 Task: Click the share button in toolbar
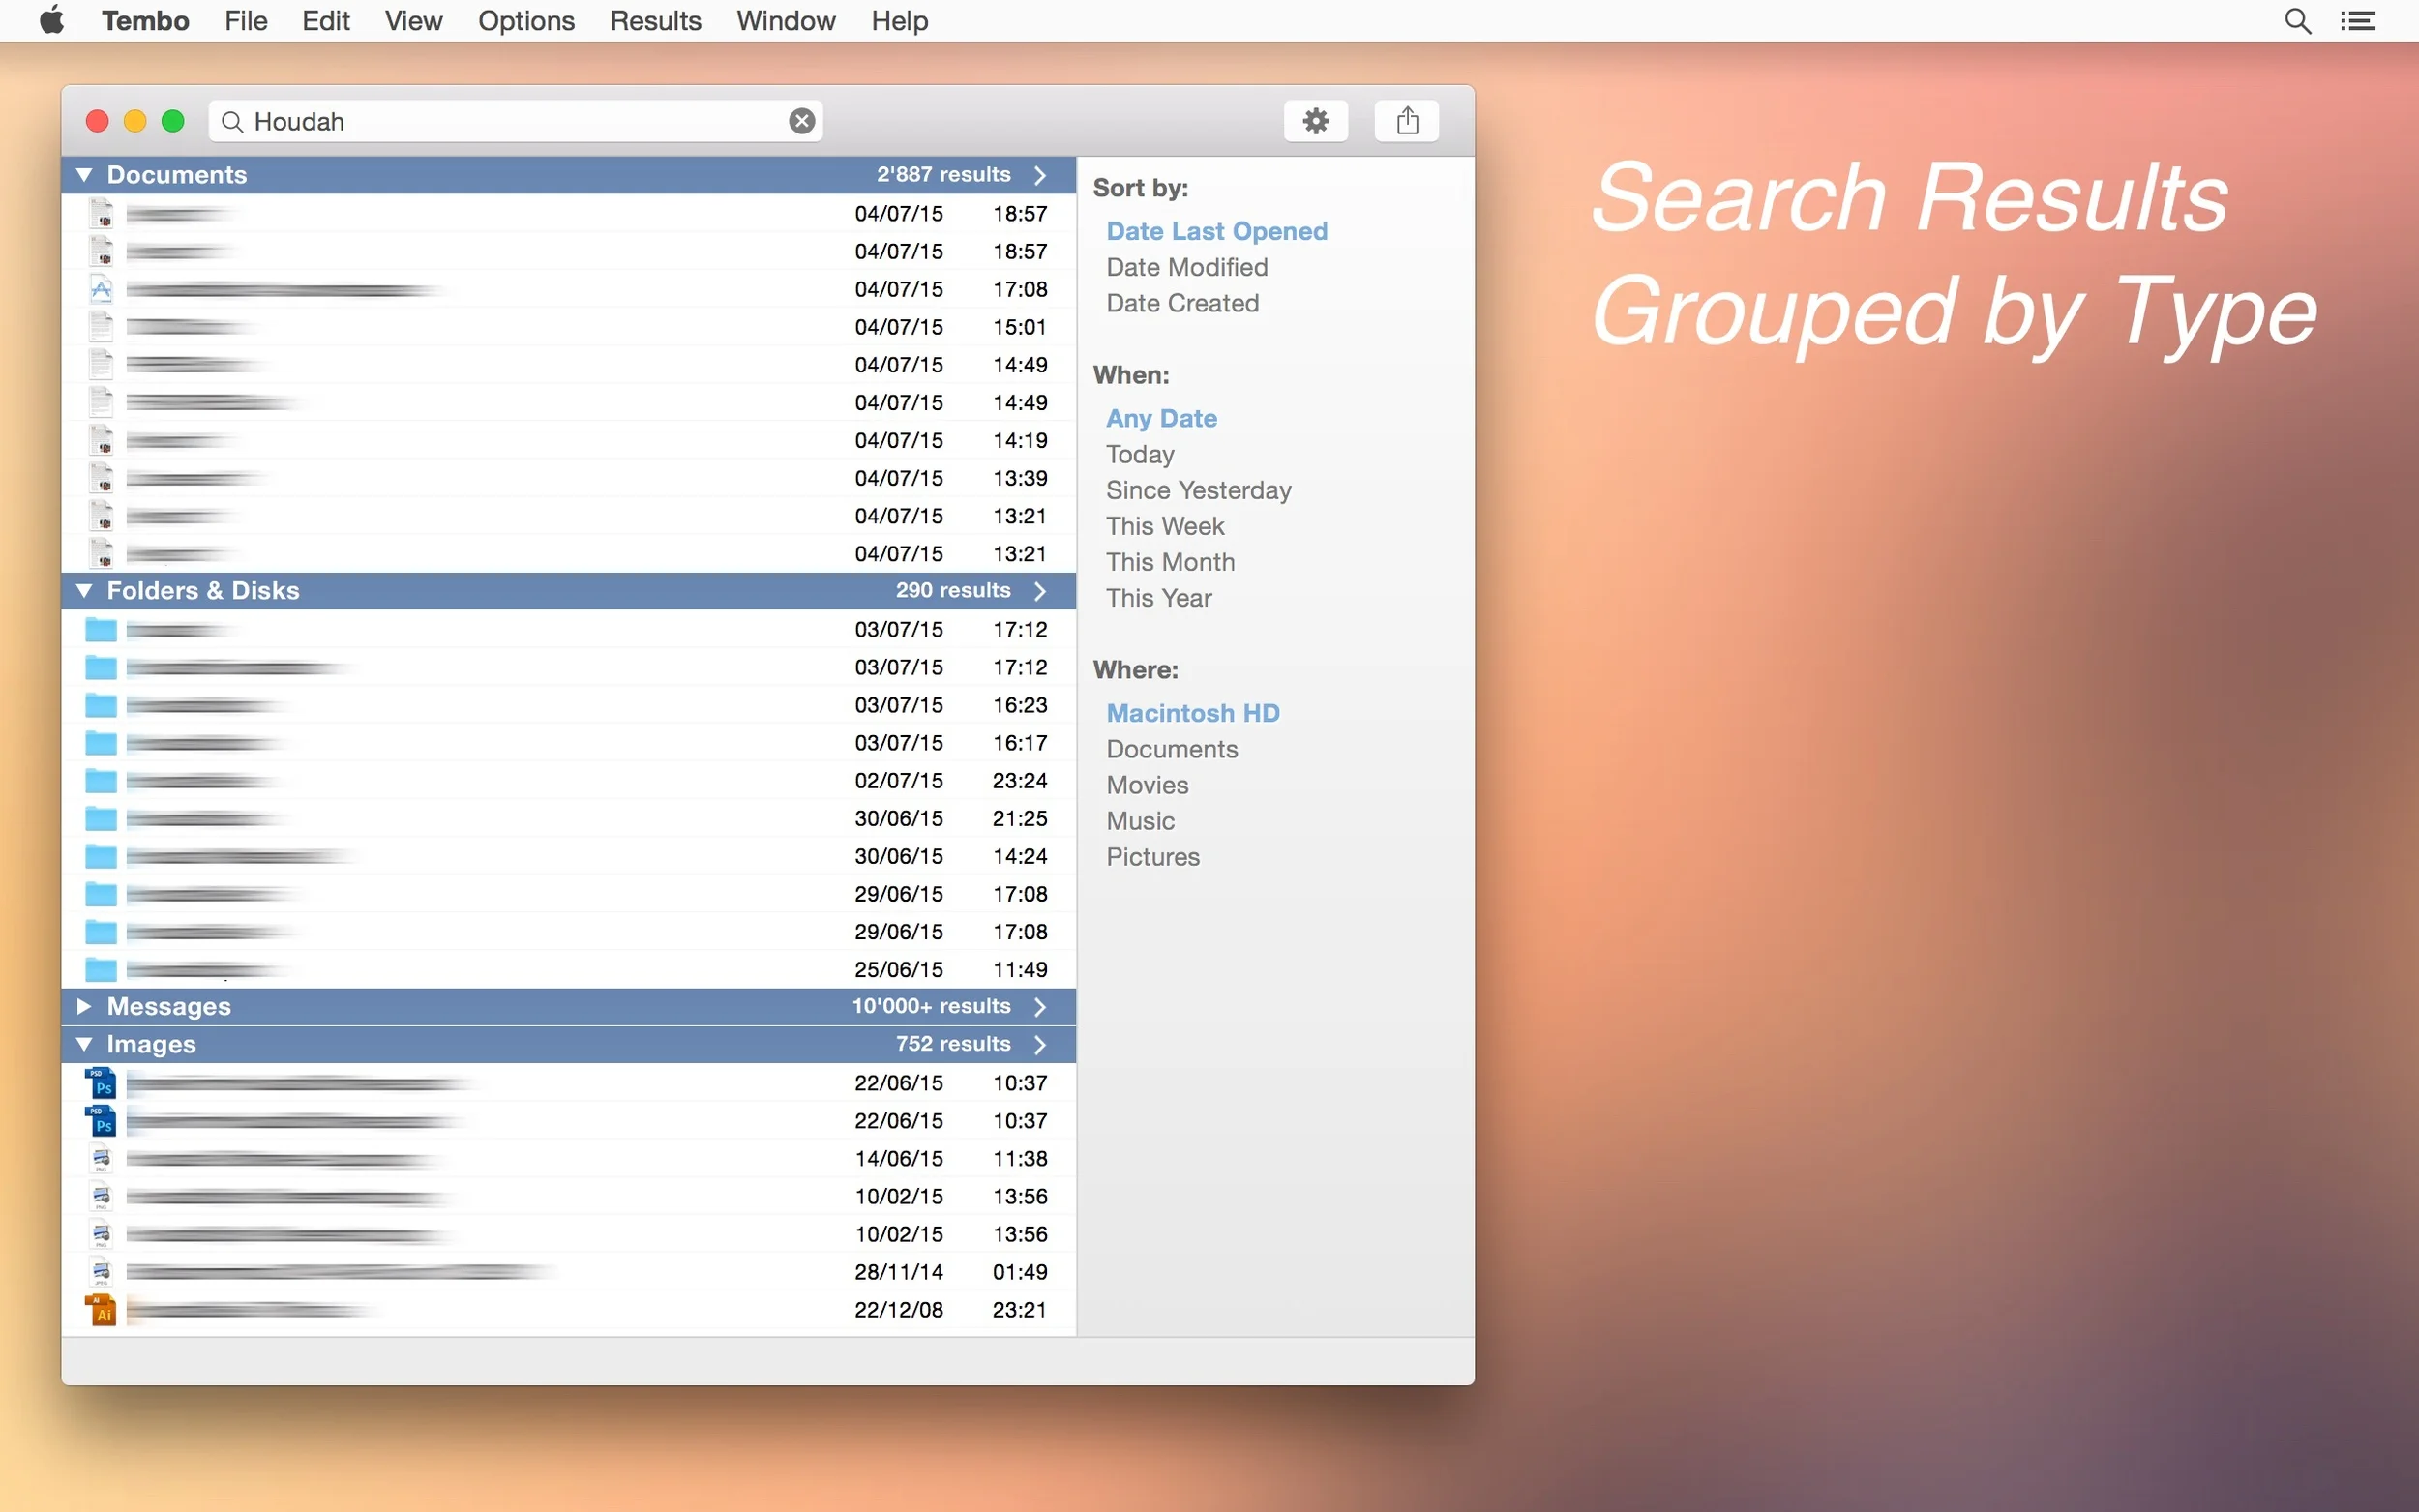pos(1406,121)
